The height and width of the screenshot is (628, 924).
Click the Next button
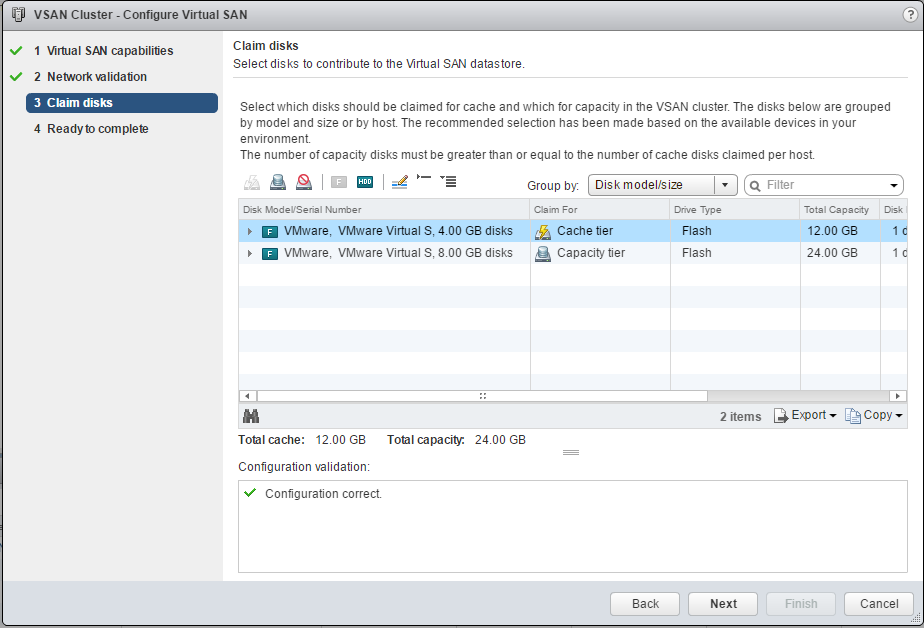point(723,604)
